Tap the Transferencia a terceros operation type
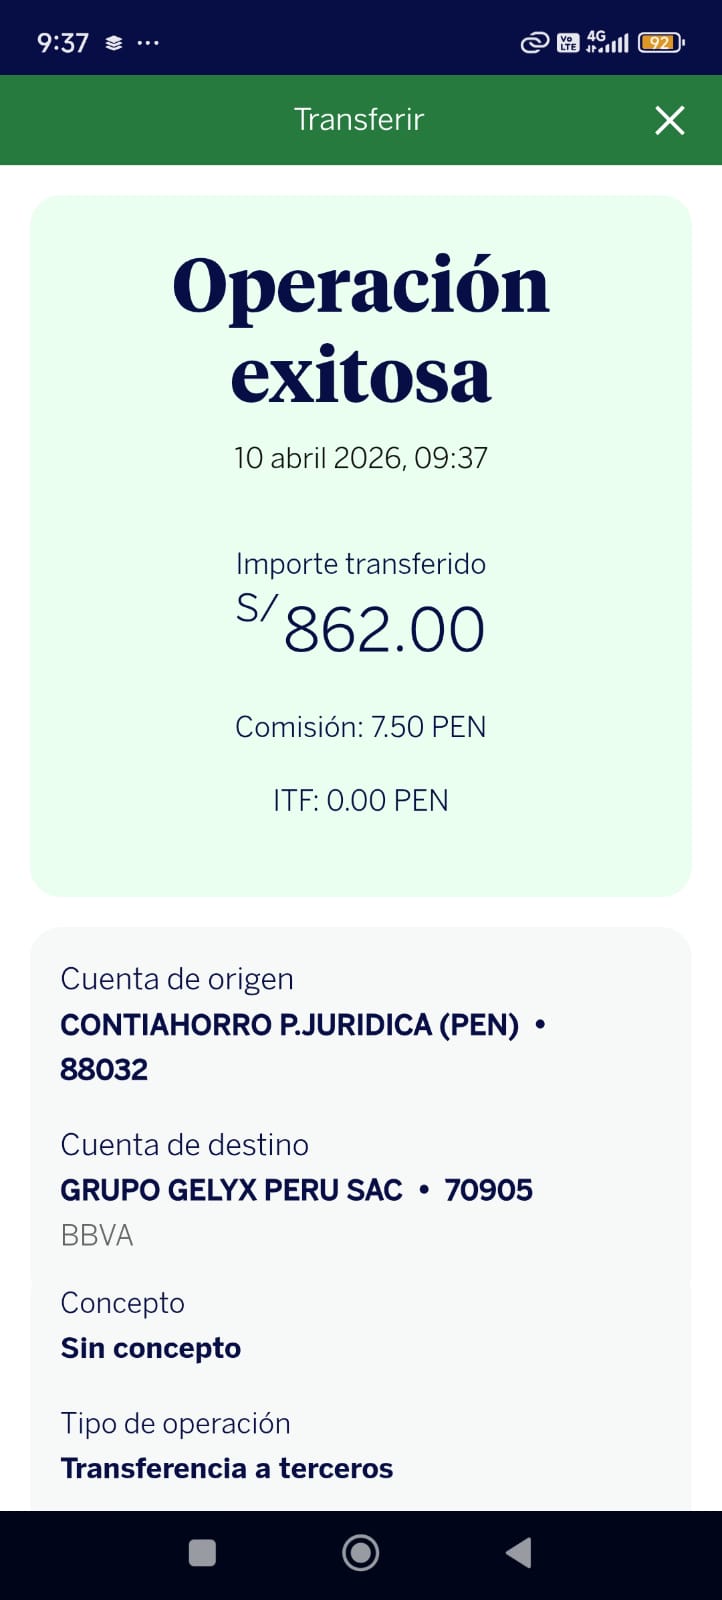The height and width of the screenshot is (1600, 722). tap(227, 1468)
